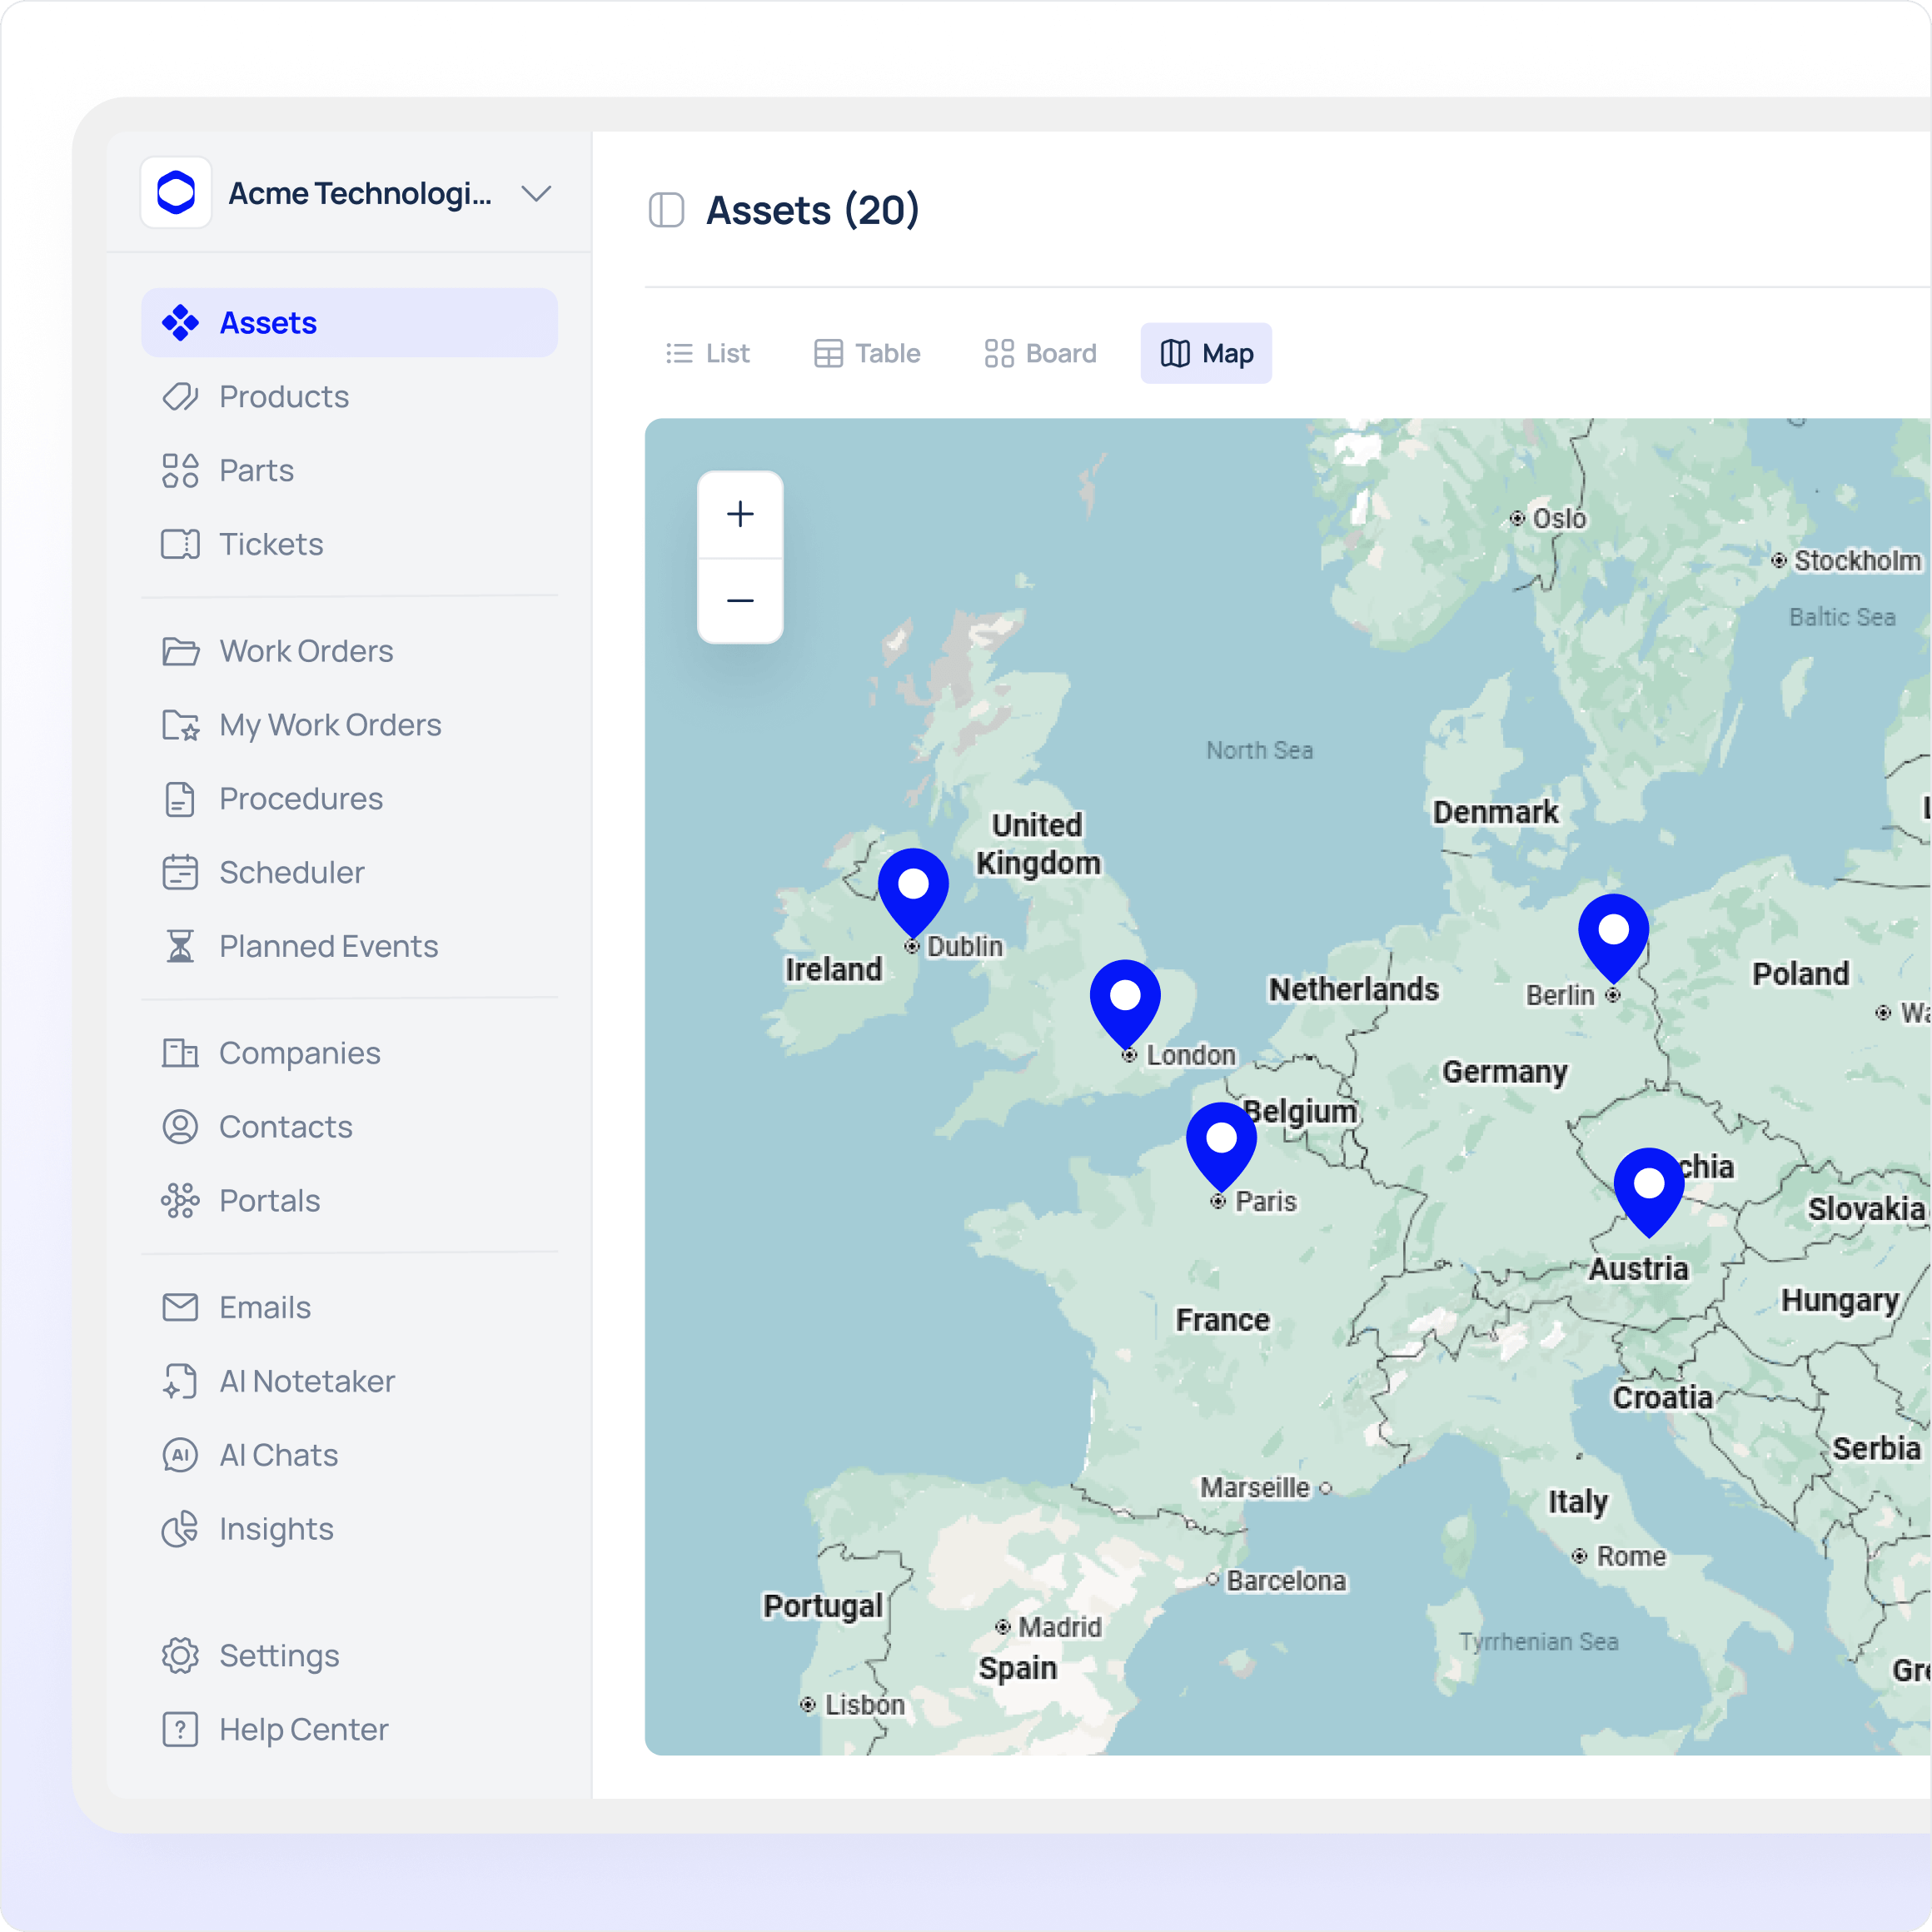
Task: Open the Products section tag icon
Action: [x=180, y=397]
